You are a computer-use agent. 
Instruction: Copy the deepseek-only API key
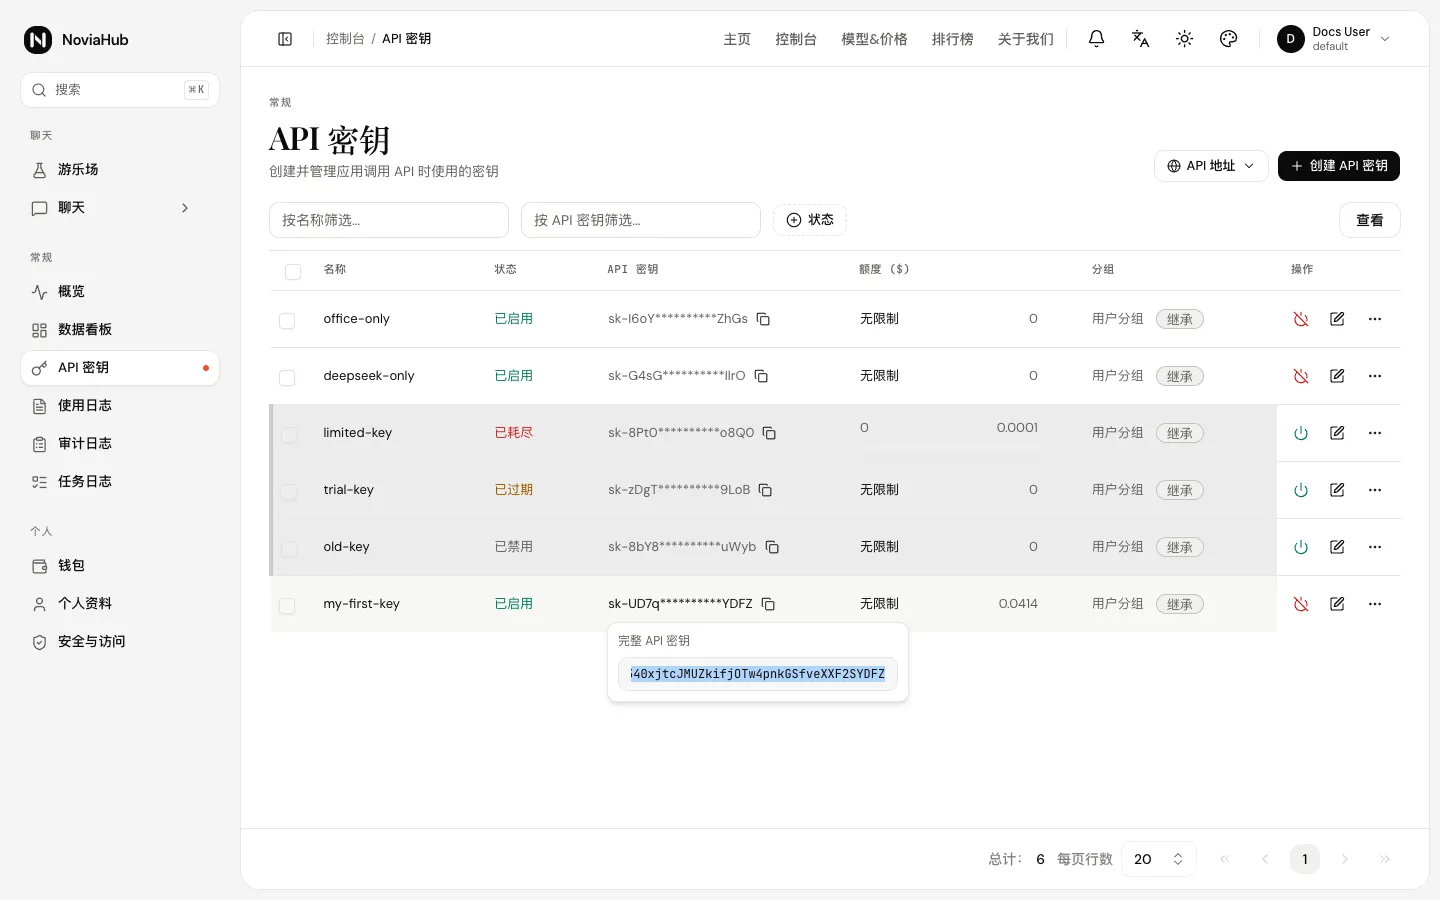[x=761, y=376]
